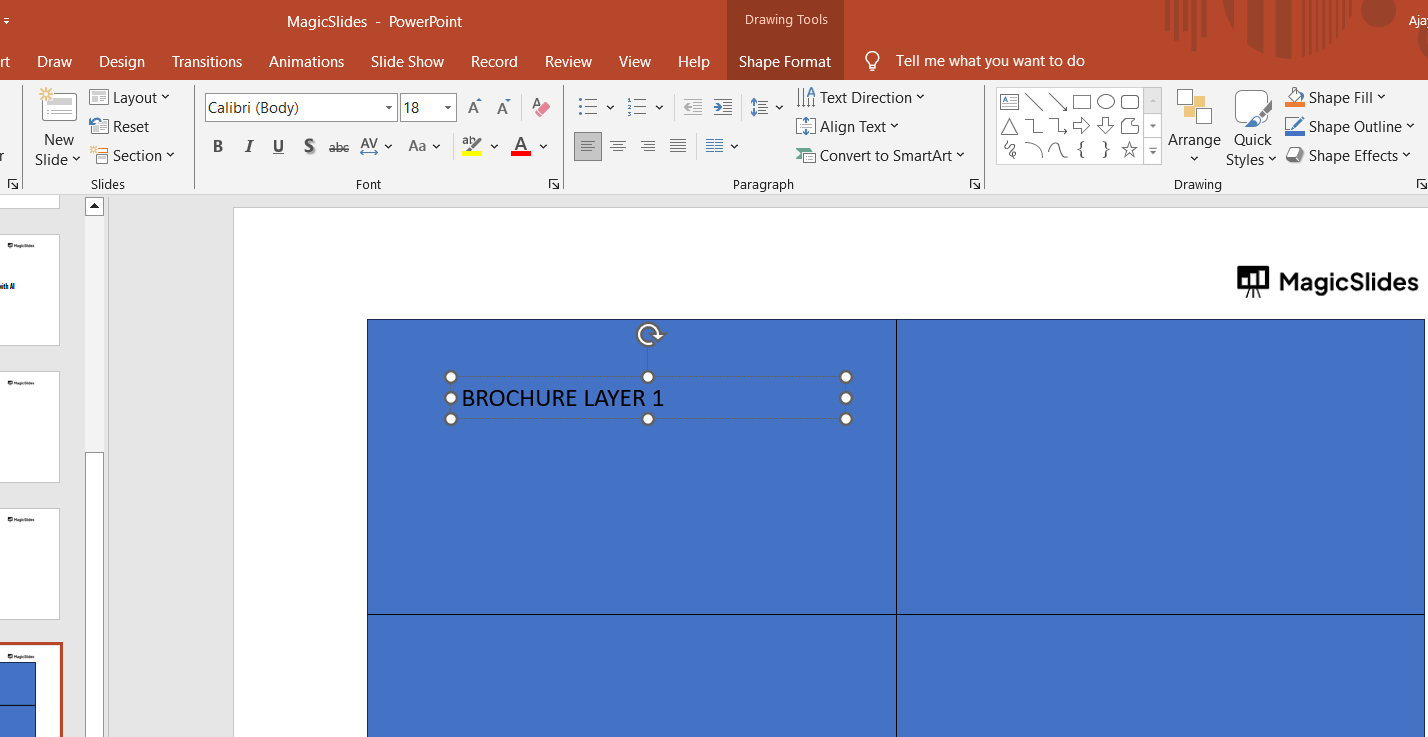
Task: Click the Strikethrough abc icon
Action: (339, 147)
